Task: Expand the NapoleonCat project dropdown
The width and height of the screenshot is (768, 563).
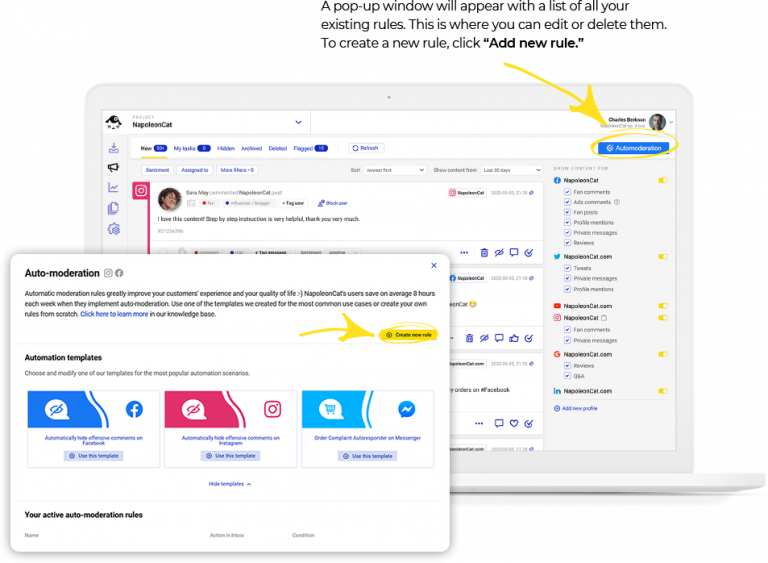Action: click(298, 122)
